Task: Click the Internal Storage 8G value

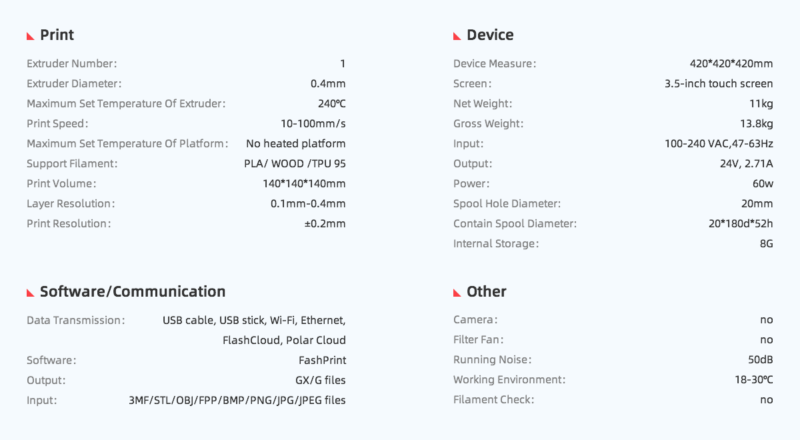Action: tap(766, 243)
